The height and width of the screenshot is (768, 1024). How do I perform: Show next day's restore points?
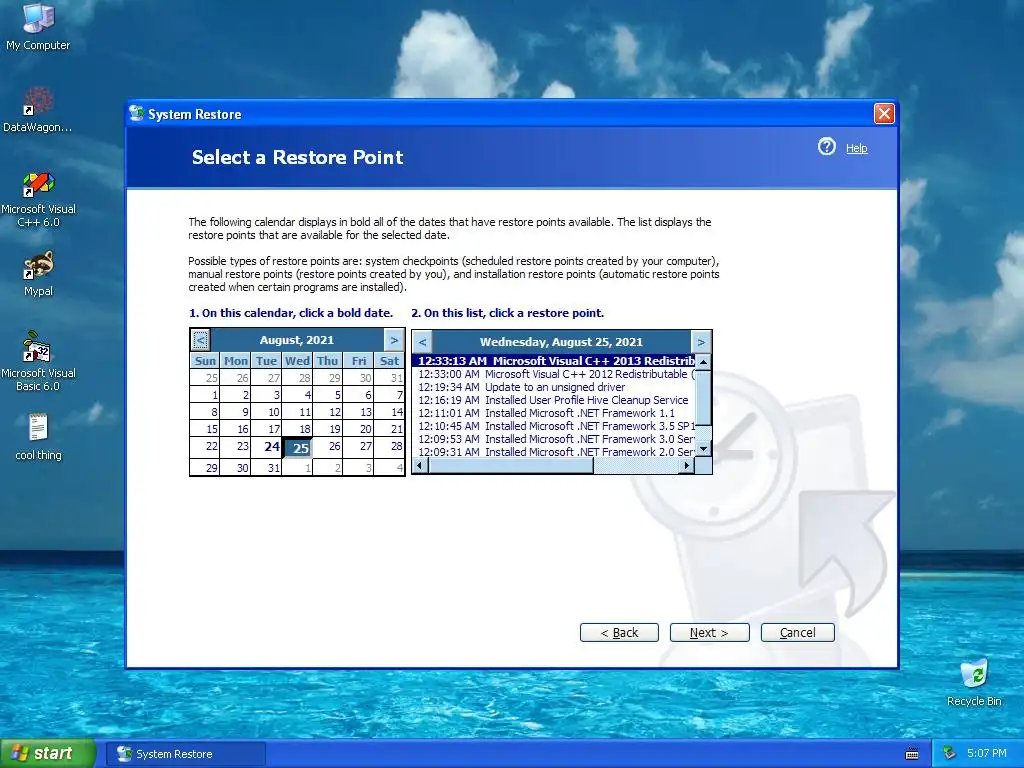(x=701, y=342)
